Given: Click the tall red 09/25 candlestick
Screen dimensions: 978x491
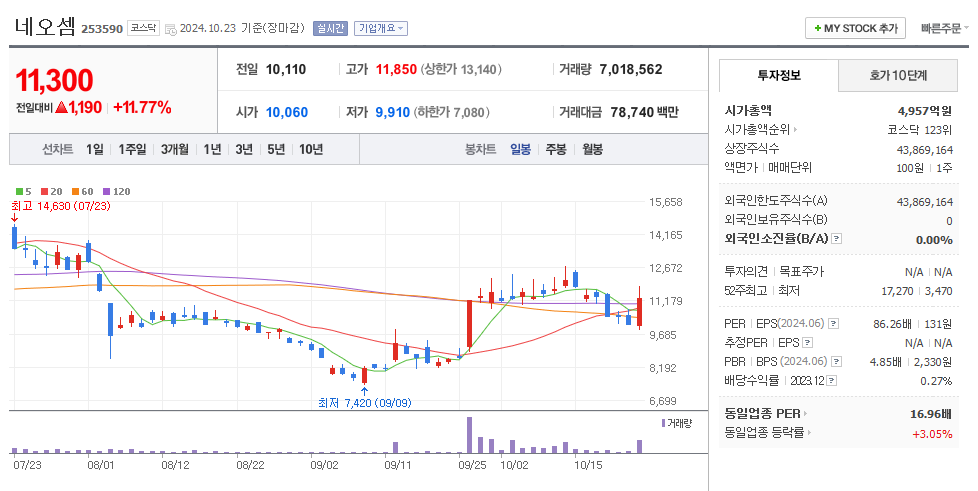Looking at the screenshot, I should click(x=469, y=324).
